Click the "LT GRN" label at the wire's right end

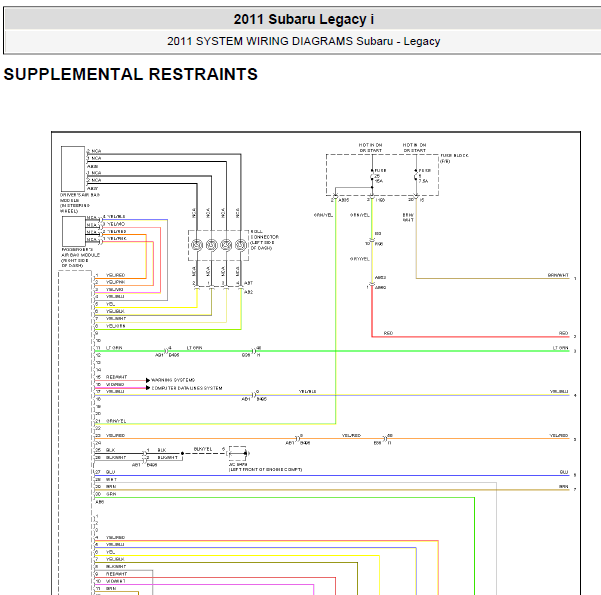[560, 348]
